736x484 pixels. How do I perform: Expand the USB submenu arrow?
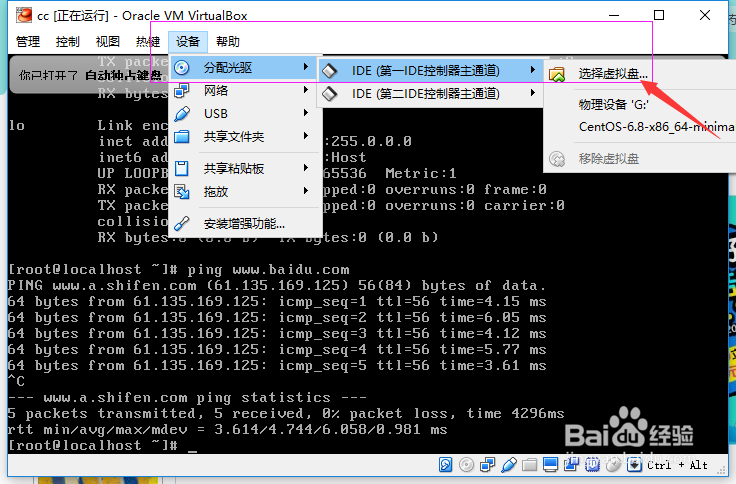tap(306, 113)
